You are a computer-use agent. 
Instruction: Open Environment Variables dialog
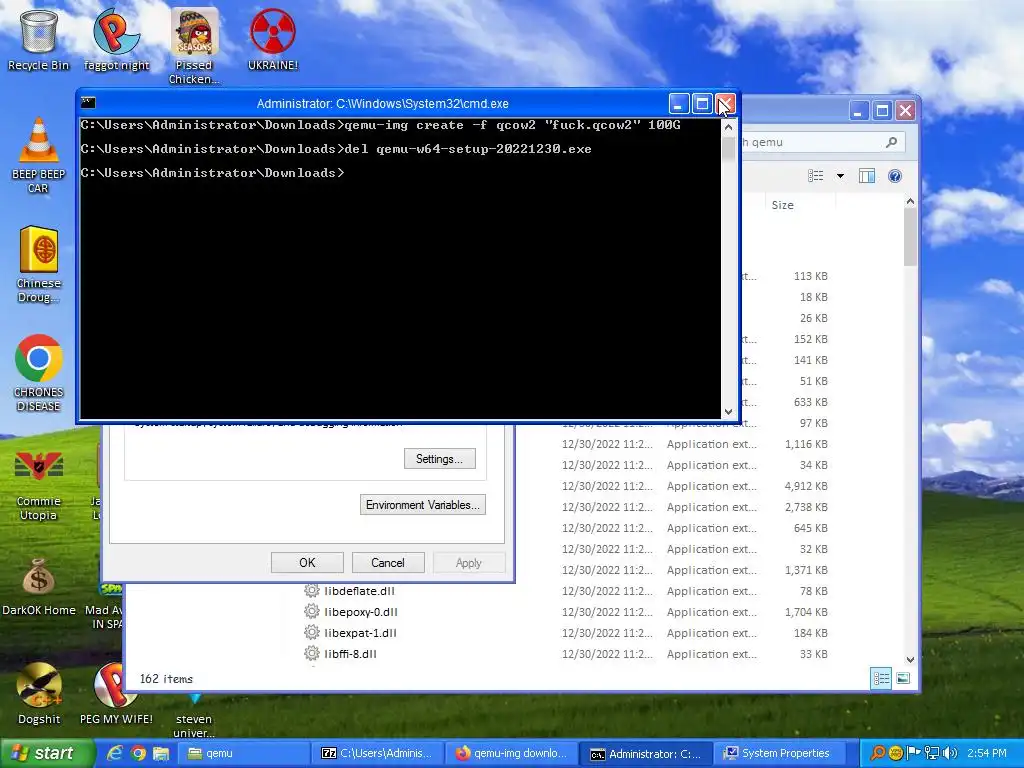[x=423, y=505]
